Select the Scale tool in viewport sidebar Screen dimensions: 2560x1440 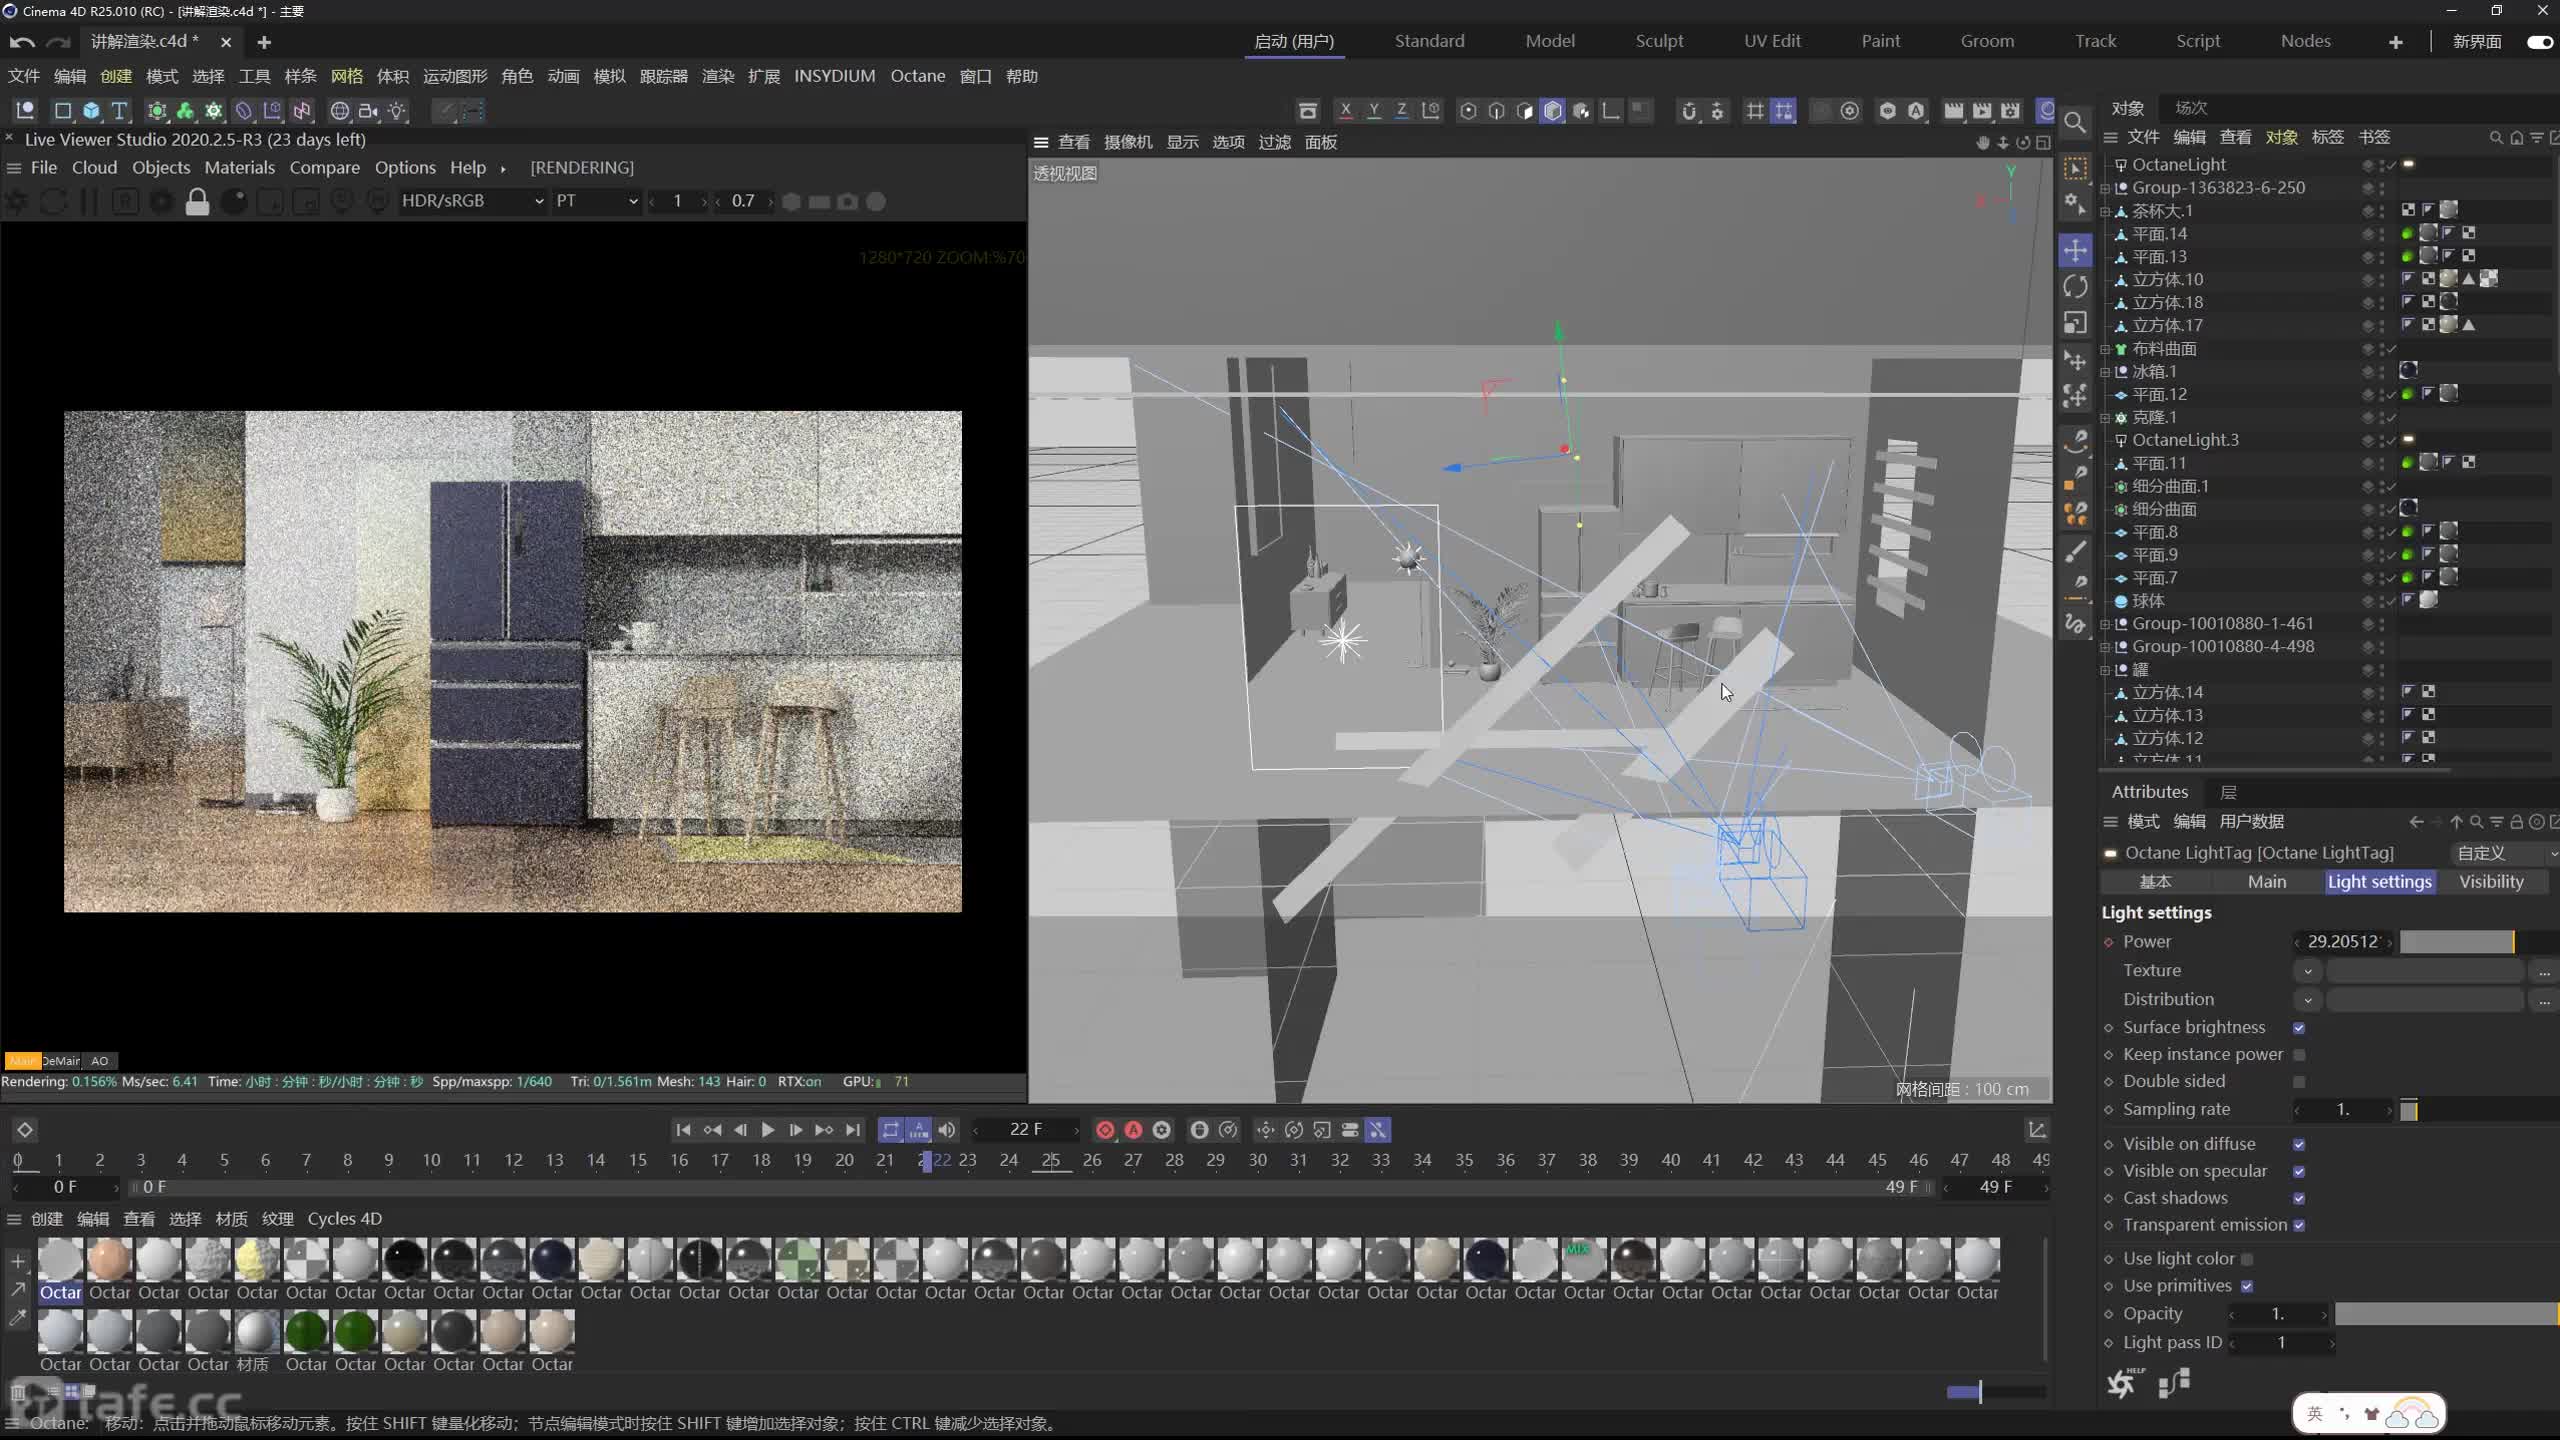pyautogui.click(x=2075, y=323)
